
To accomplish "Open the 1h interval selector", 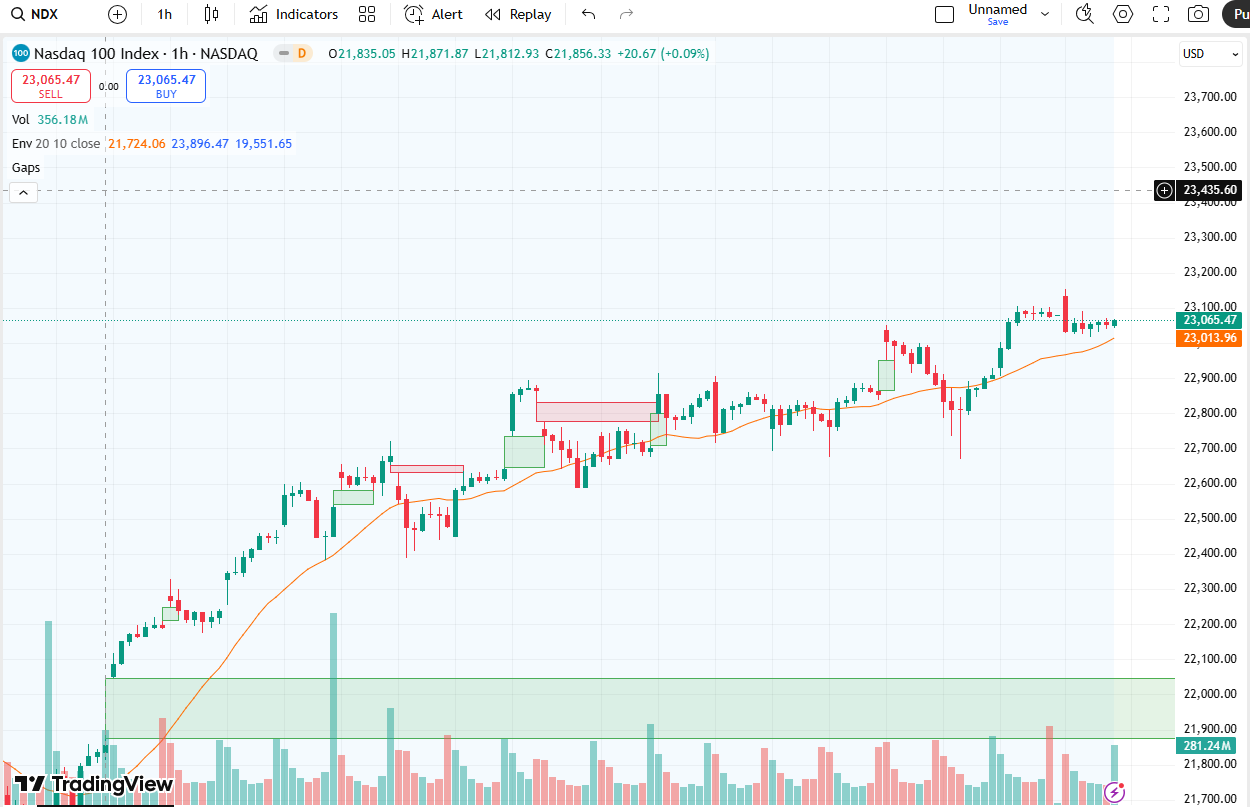I will coord(165,14).
